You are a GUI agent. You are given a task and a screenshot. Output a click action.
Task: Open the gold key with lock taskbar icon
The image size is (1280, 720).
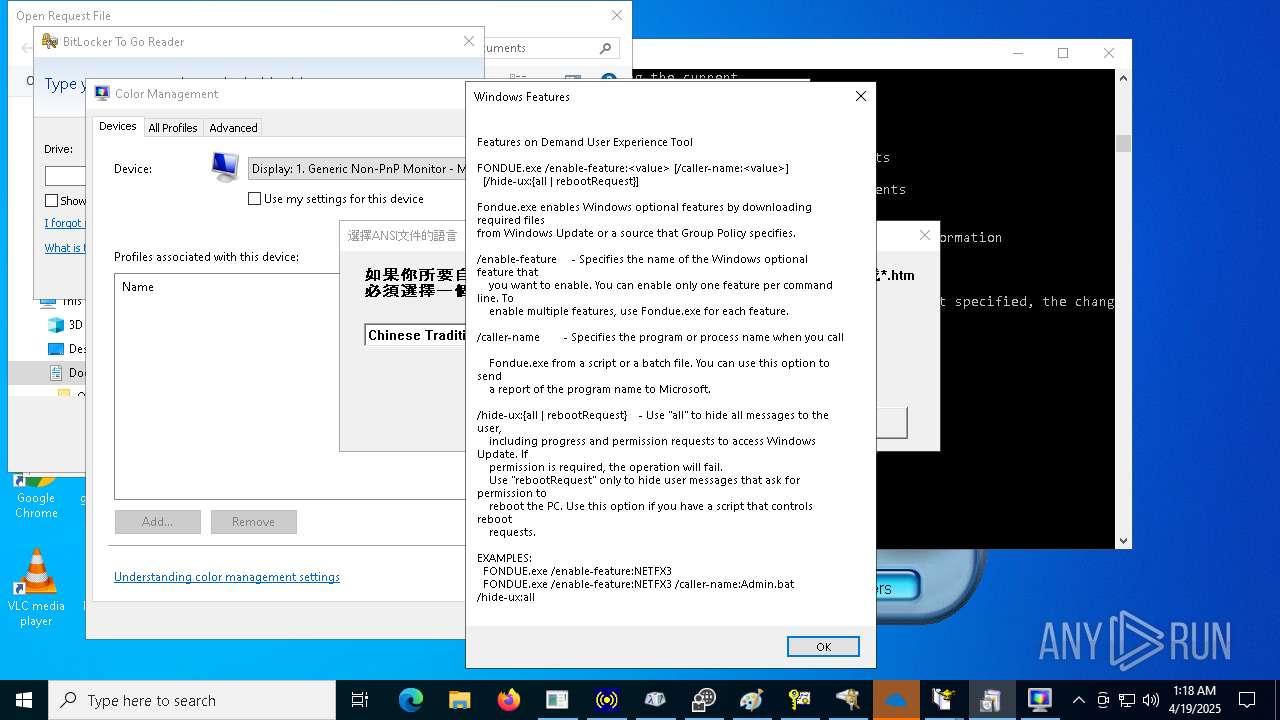click(x=848, y=700)
